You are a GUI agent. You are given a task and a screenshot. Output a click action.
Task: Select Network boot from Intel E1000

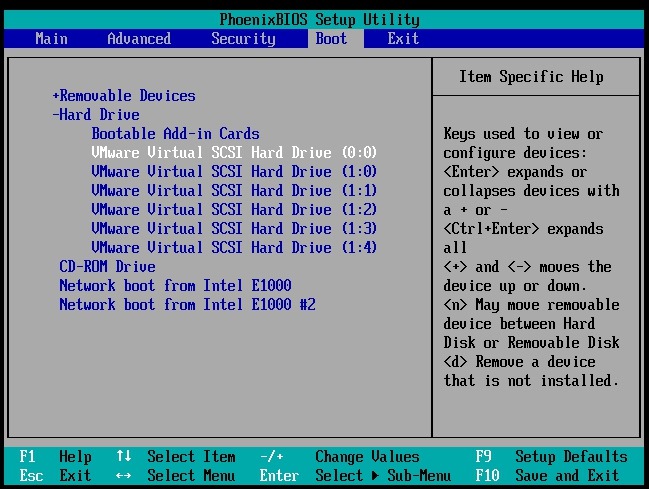coord(175,286)
